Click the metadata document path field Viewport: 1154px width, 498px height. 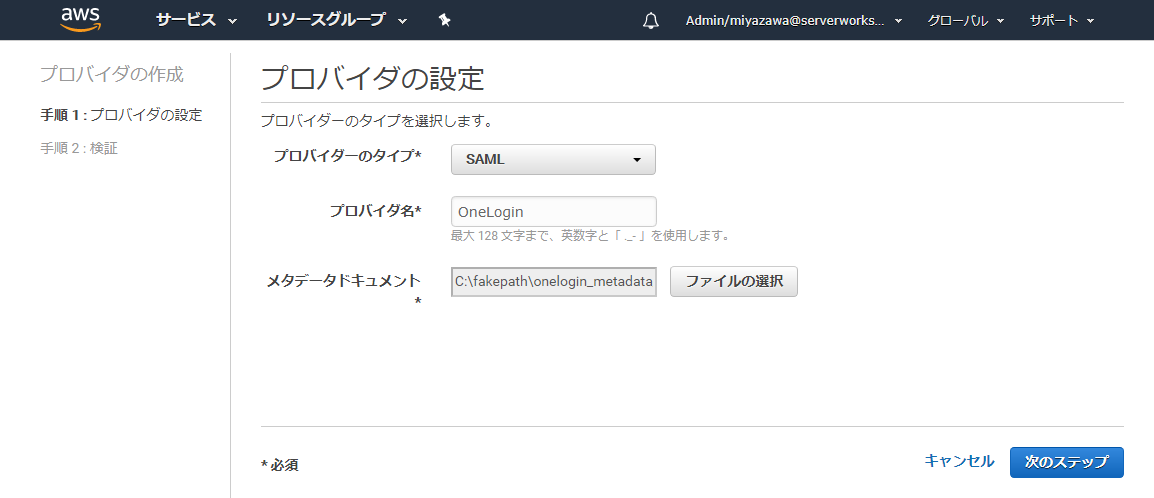pos(553,282)
